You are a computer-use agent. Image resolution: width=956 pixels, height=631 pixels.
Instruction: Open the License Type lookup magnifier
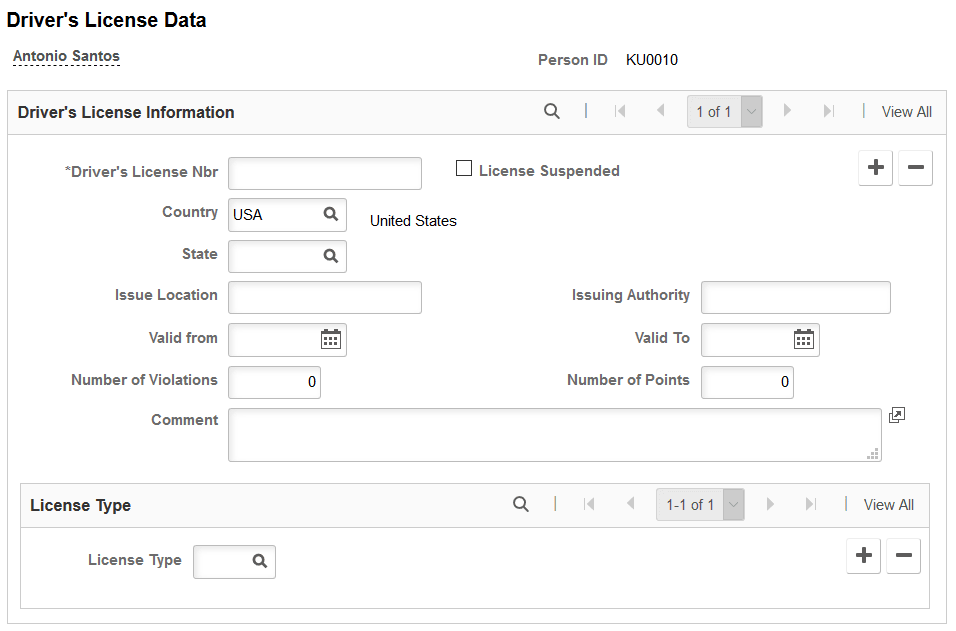[x=257, y=561]
